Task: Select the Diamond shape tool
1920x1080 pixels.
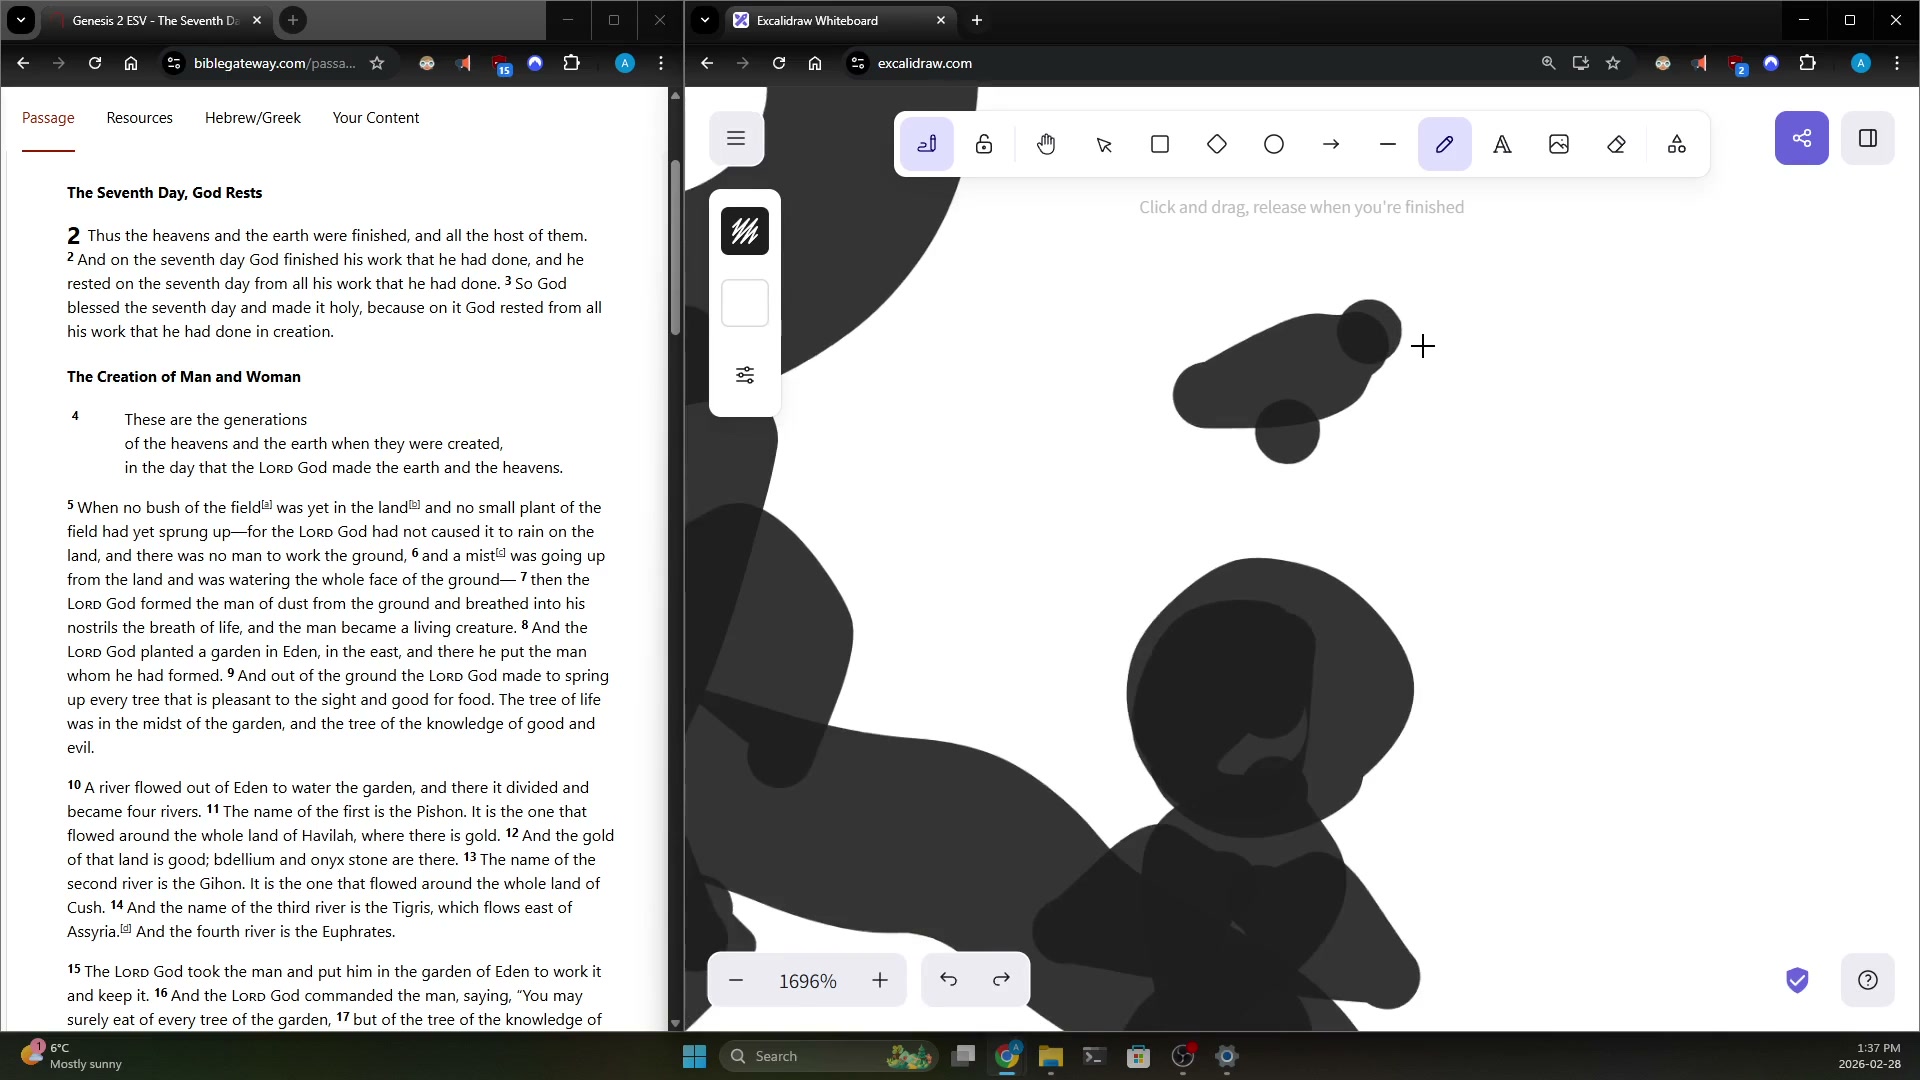Action: (1217, 145)
